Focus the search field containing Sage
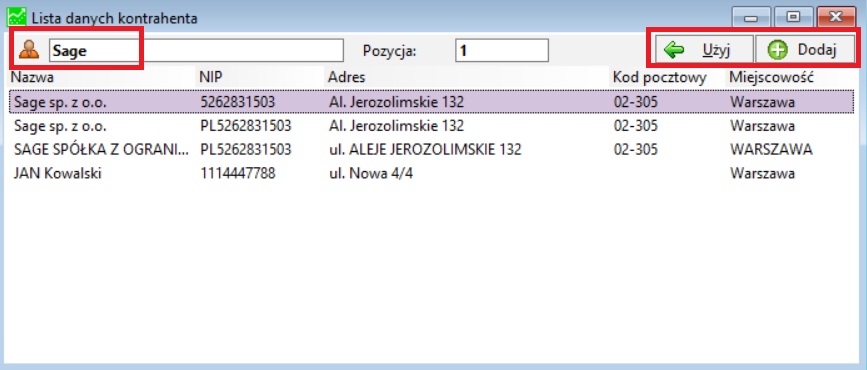 pos(196,50)
